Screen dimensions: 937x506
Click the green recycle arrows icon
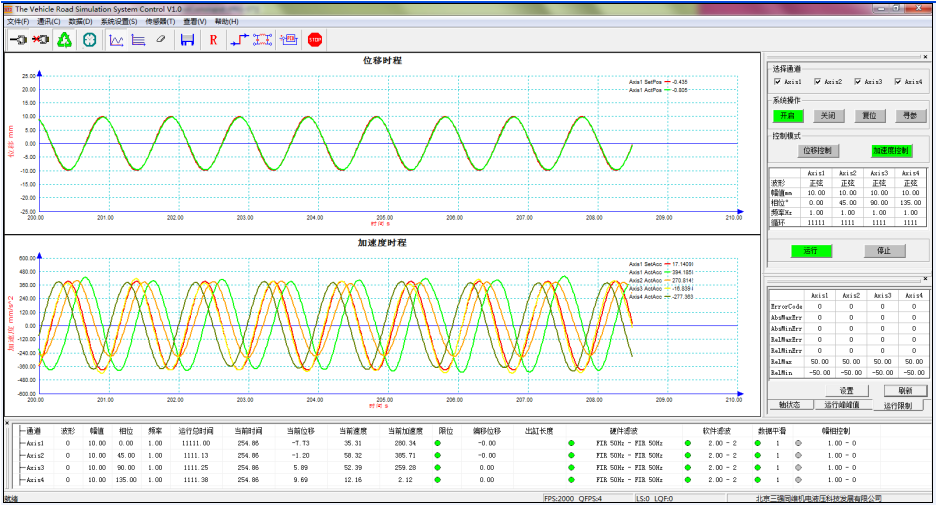pos(64,40)
